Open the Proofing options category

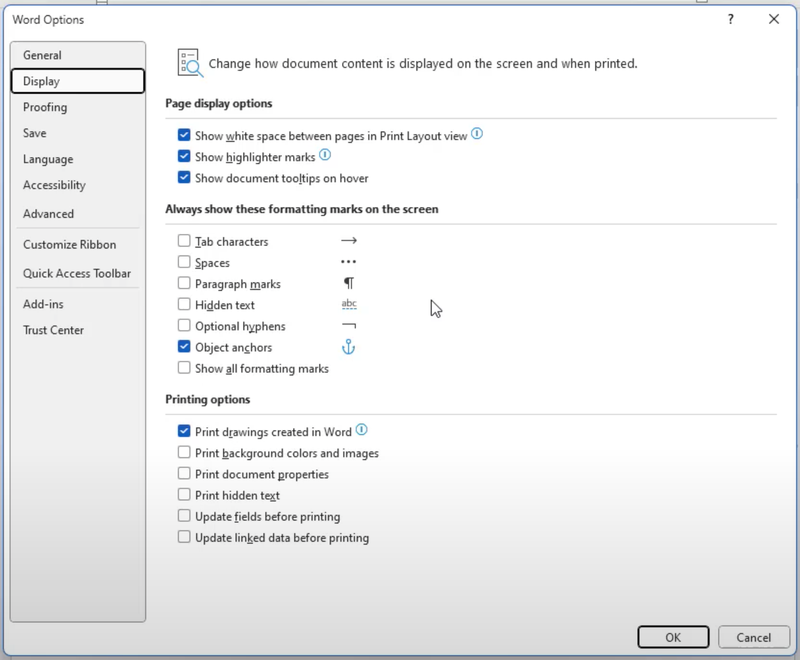(45, 107)
